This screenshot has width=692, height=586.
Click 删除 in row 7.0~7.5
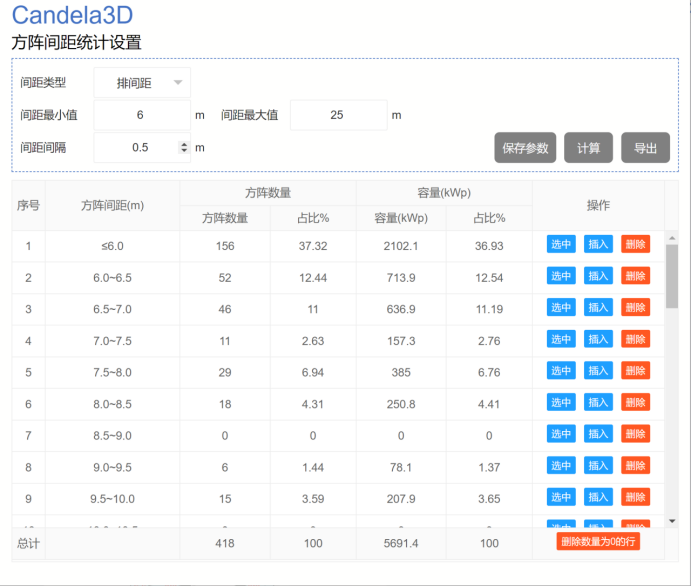pos(635,339)
